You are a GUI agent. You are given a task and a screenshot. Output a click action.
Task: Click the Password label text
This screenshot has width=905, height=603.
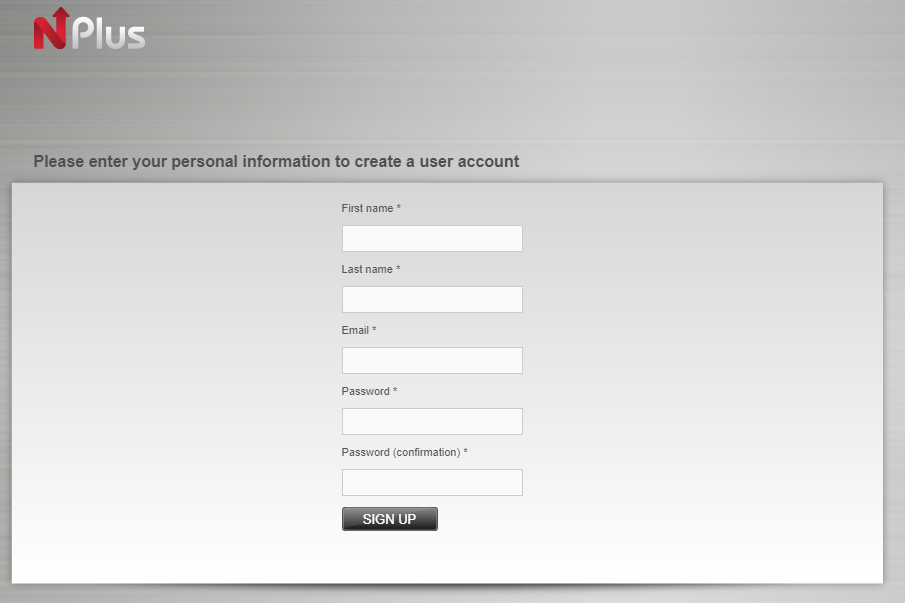[x=365, y=391]
